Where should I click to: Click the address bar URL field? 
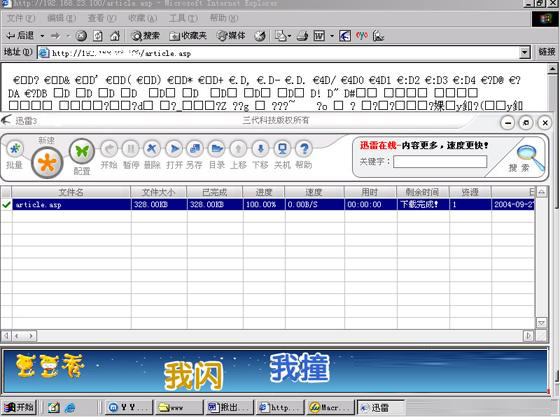click(x=279, y=53)
